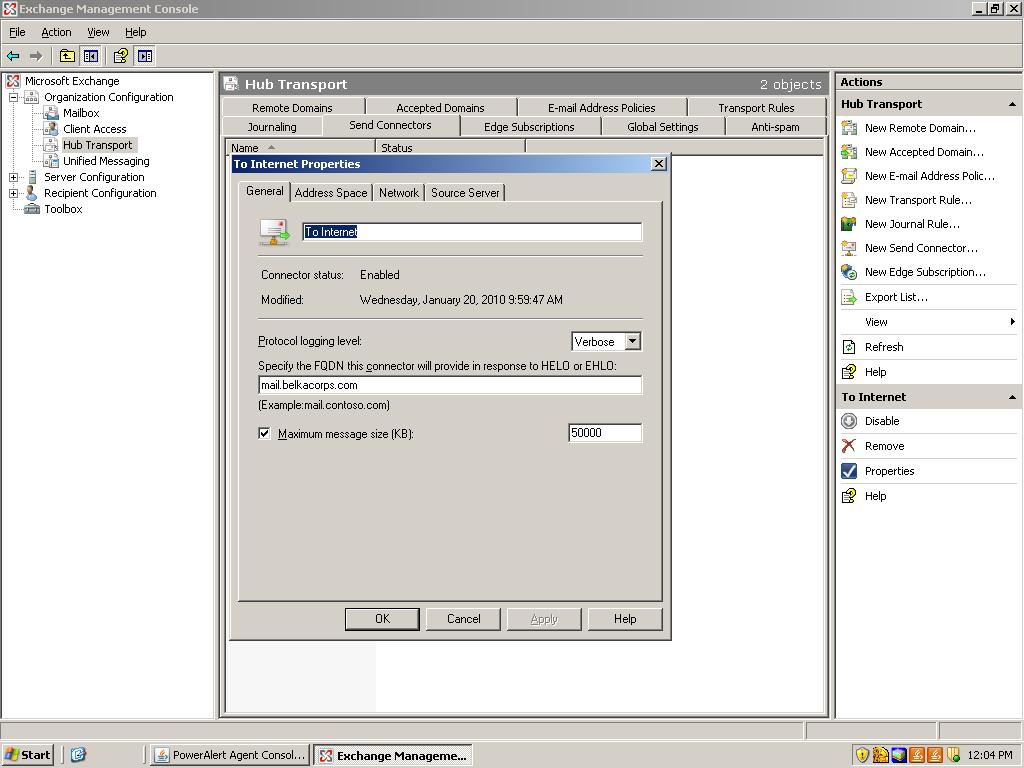Open Protocol logging level dropdown

coord(632,341)
